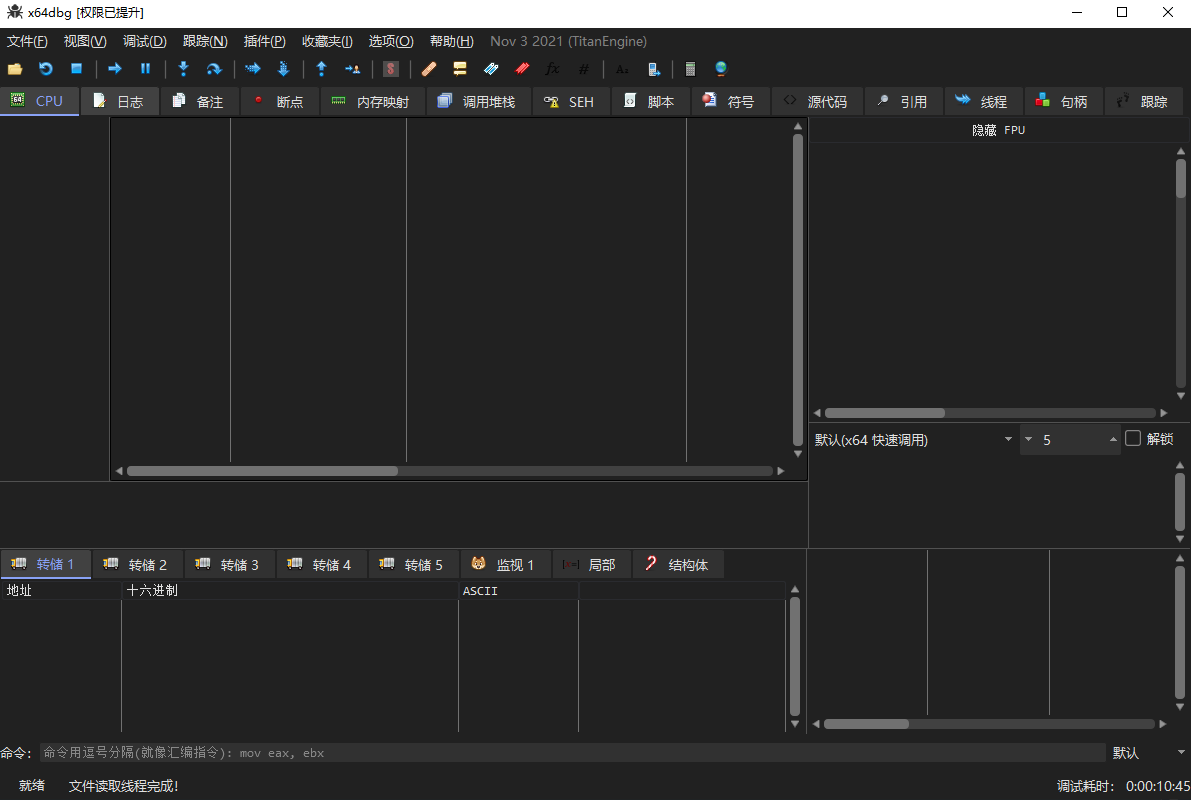Open the 收藏夹(I) menu

[x=327, y=41]
